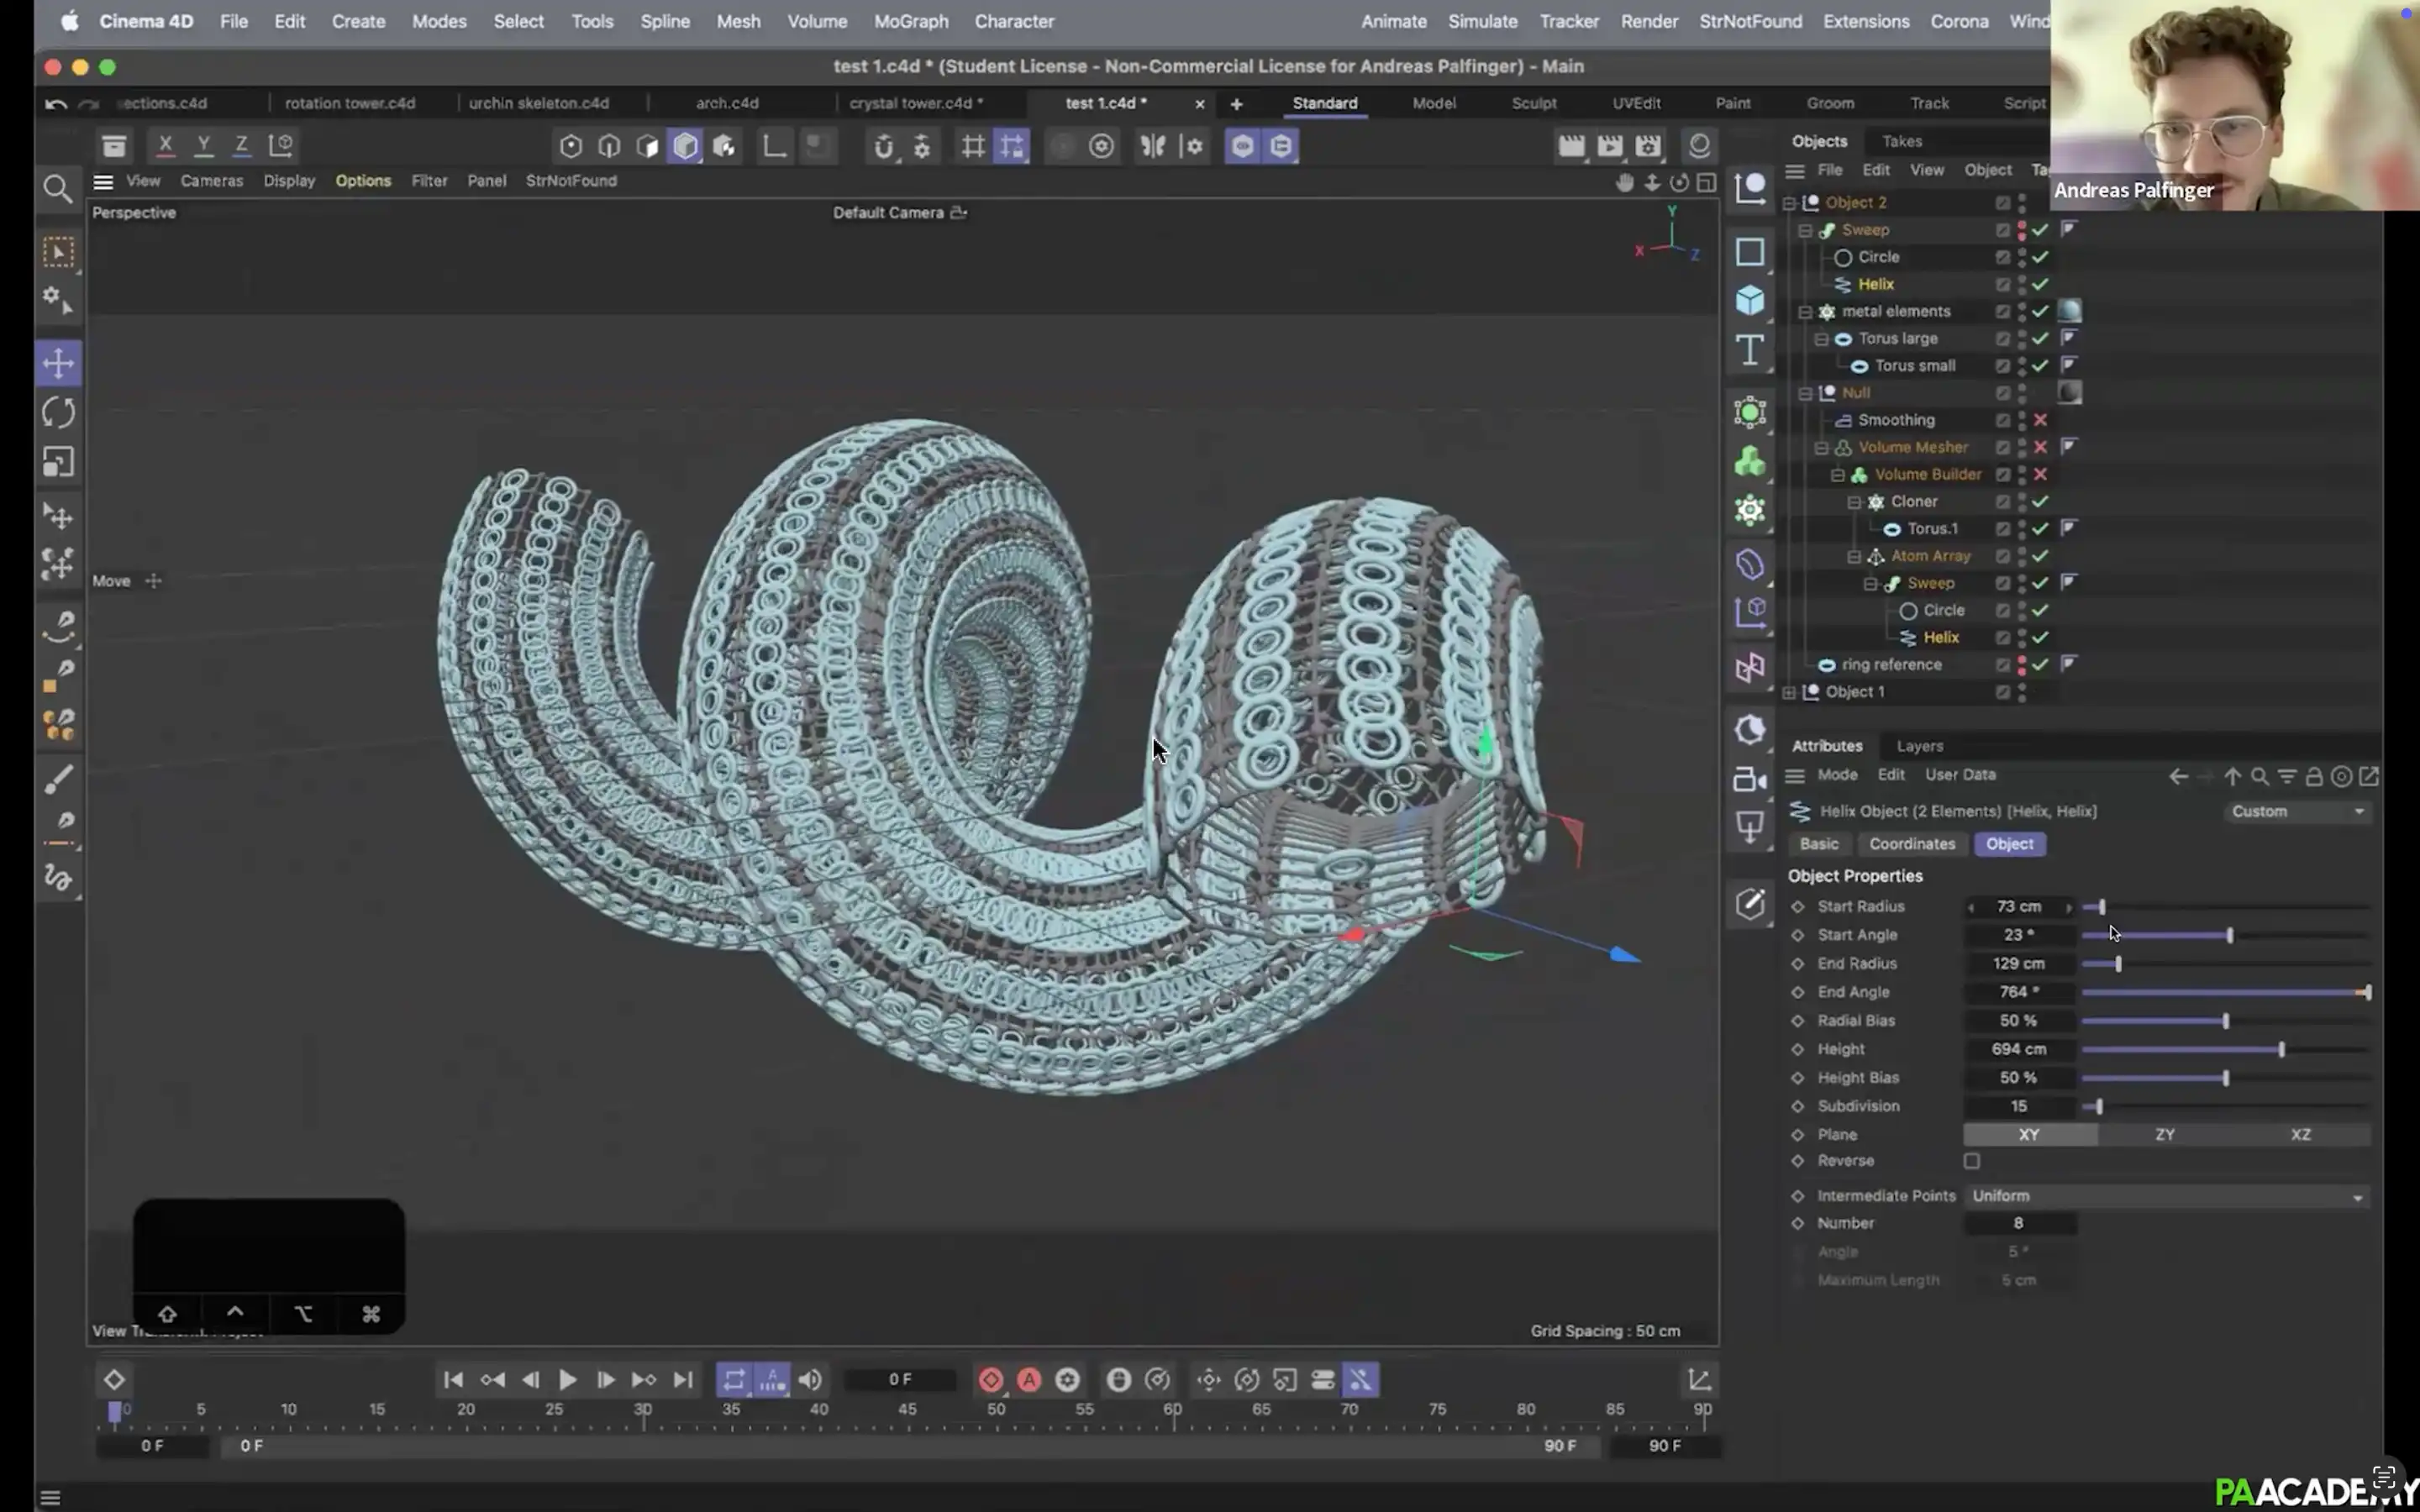Click the Attributes back arrow
The height and width of the screenshot is (1512, 2420).
[x=2178, y=776]
